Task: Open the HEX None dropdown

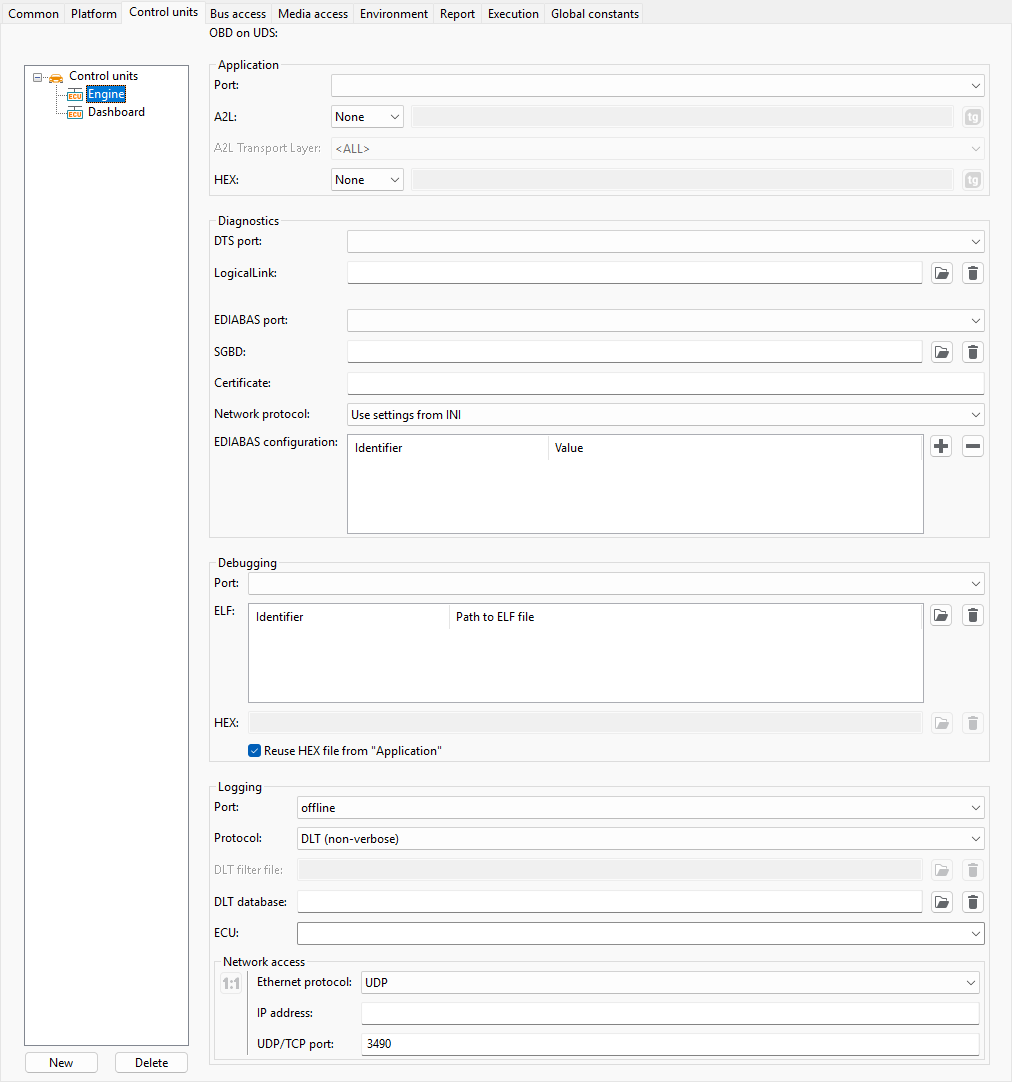Action: (x=367, y=180)
